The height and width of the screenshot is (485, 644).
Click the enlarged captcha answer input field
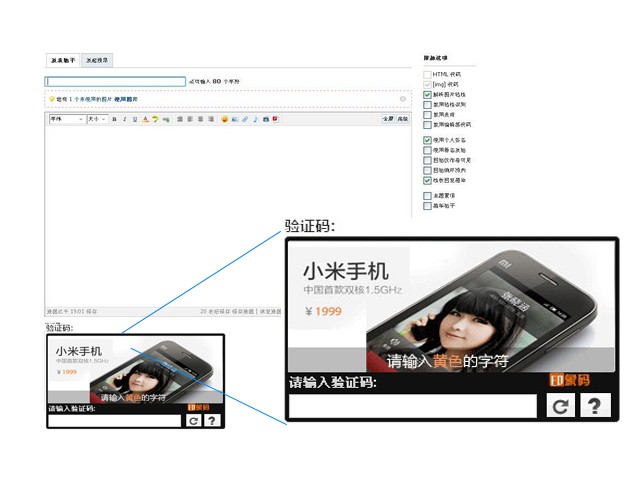[x=413, y=406]
